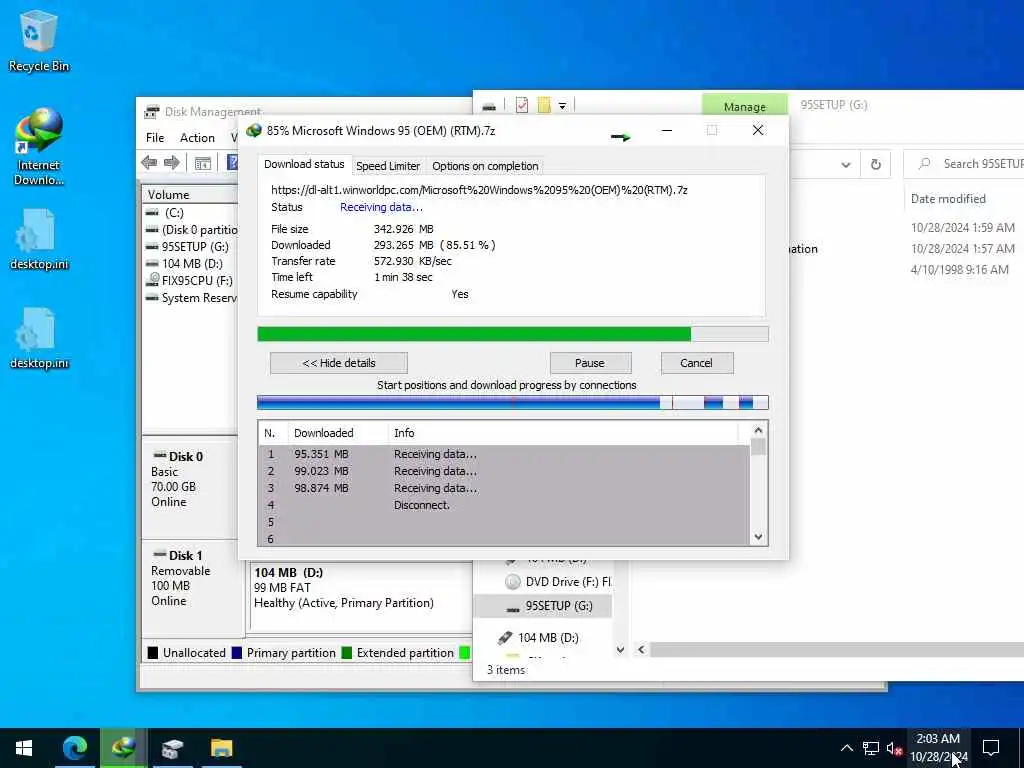
Task: Select connection 2 row with 99.023 MB
Action: click(x=504, y=471)
